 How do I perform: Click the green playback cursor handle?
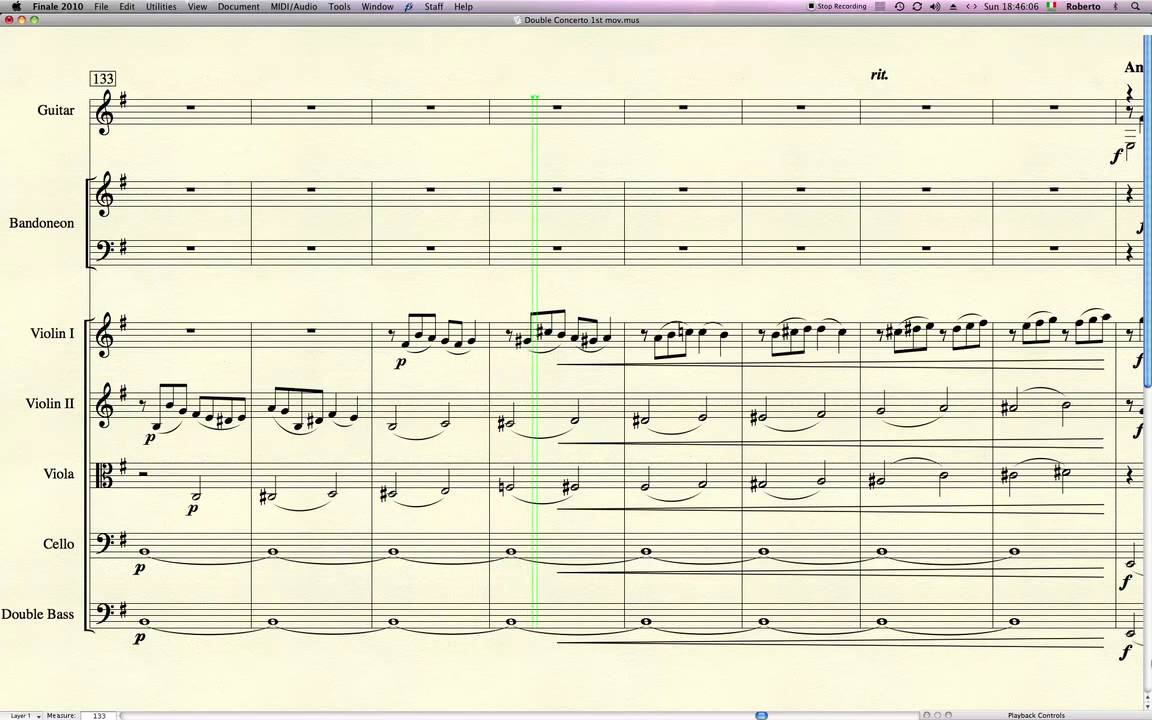click(535, 97)
